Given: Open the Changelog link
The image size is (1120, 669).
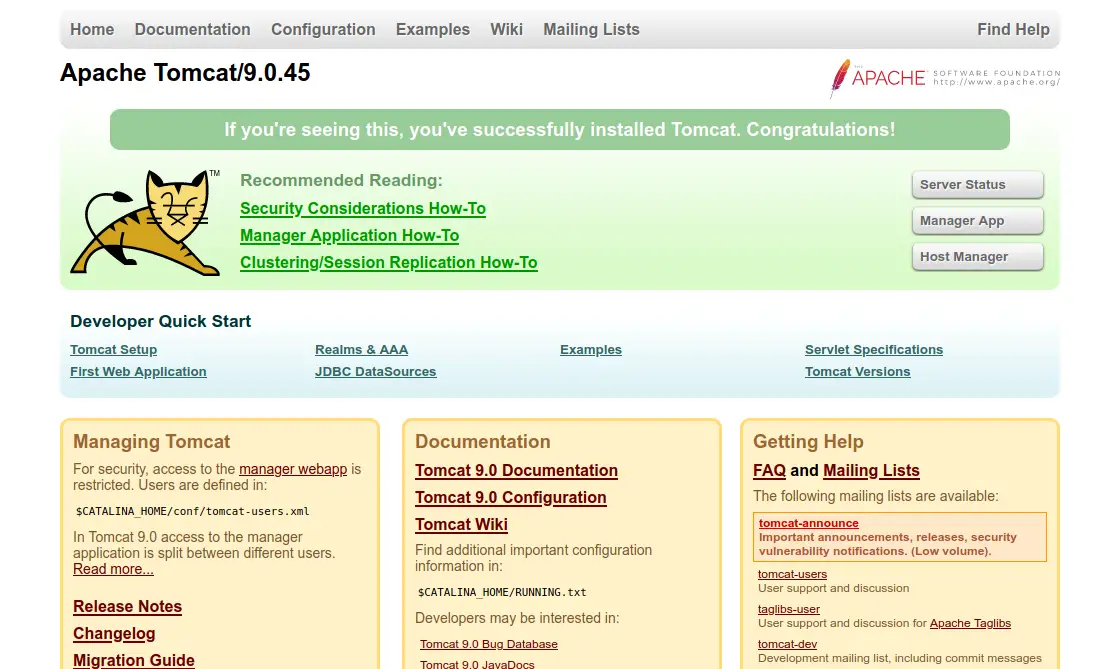Looking at the screenshot, I should coord(114,633).
